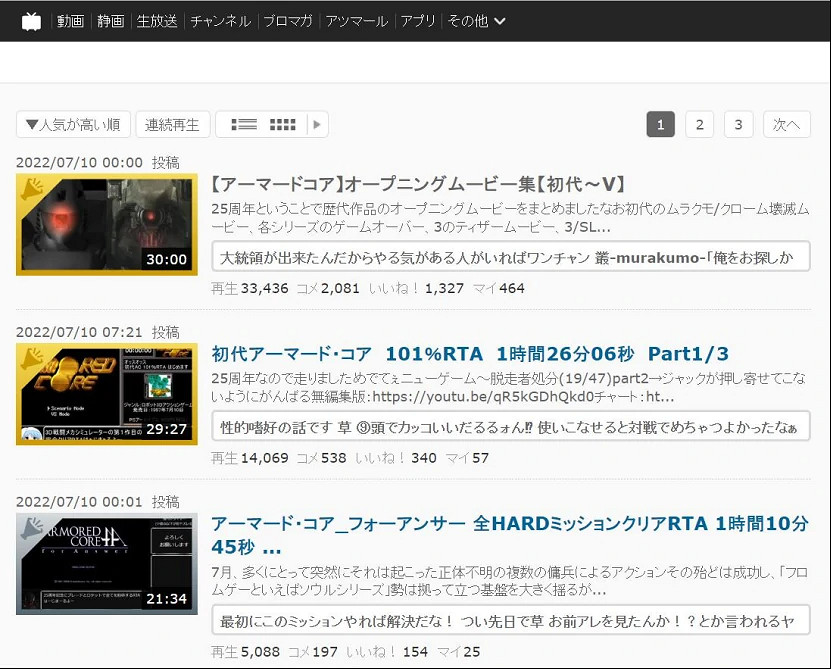The width and height of the screenshot is (831, 669).
Task: Open the 生放送 section
Action: click(156, 19)
